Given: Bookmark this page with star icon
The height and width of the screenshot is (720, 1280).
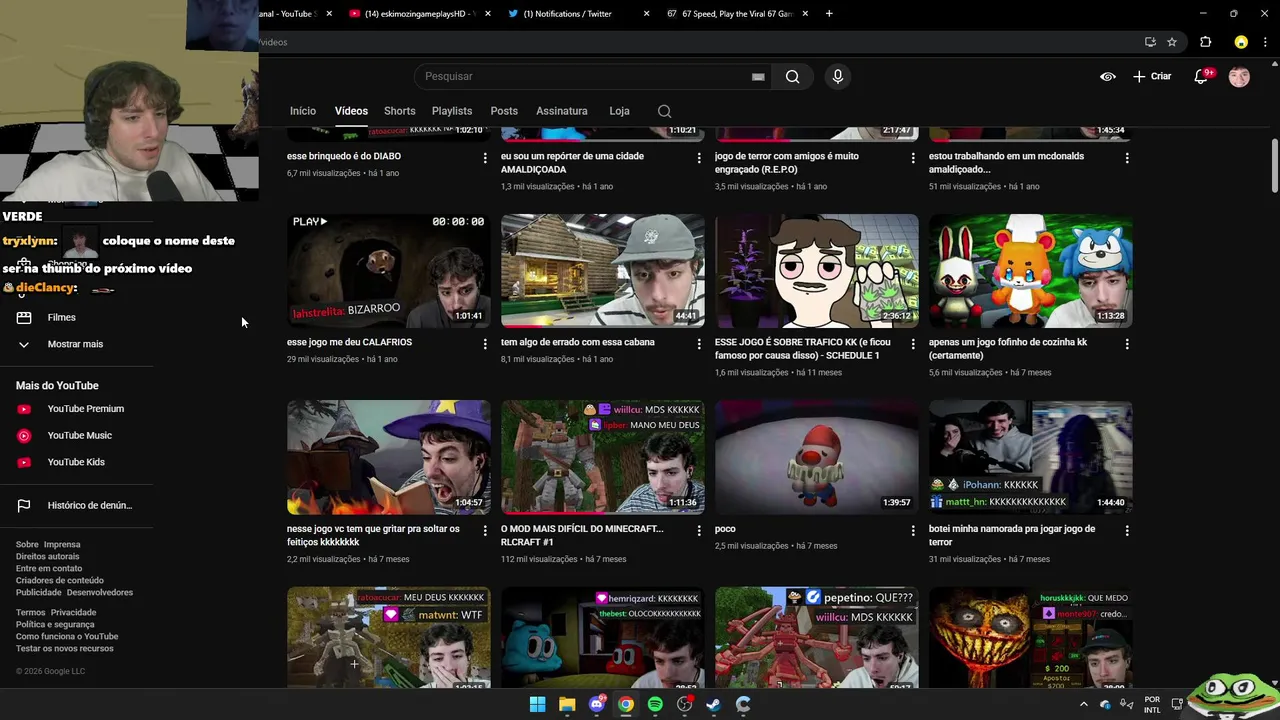Looking at the screenshot, I should pos(1172,42).
